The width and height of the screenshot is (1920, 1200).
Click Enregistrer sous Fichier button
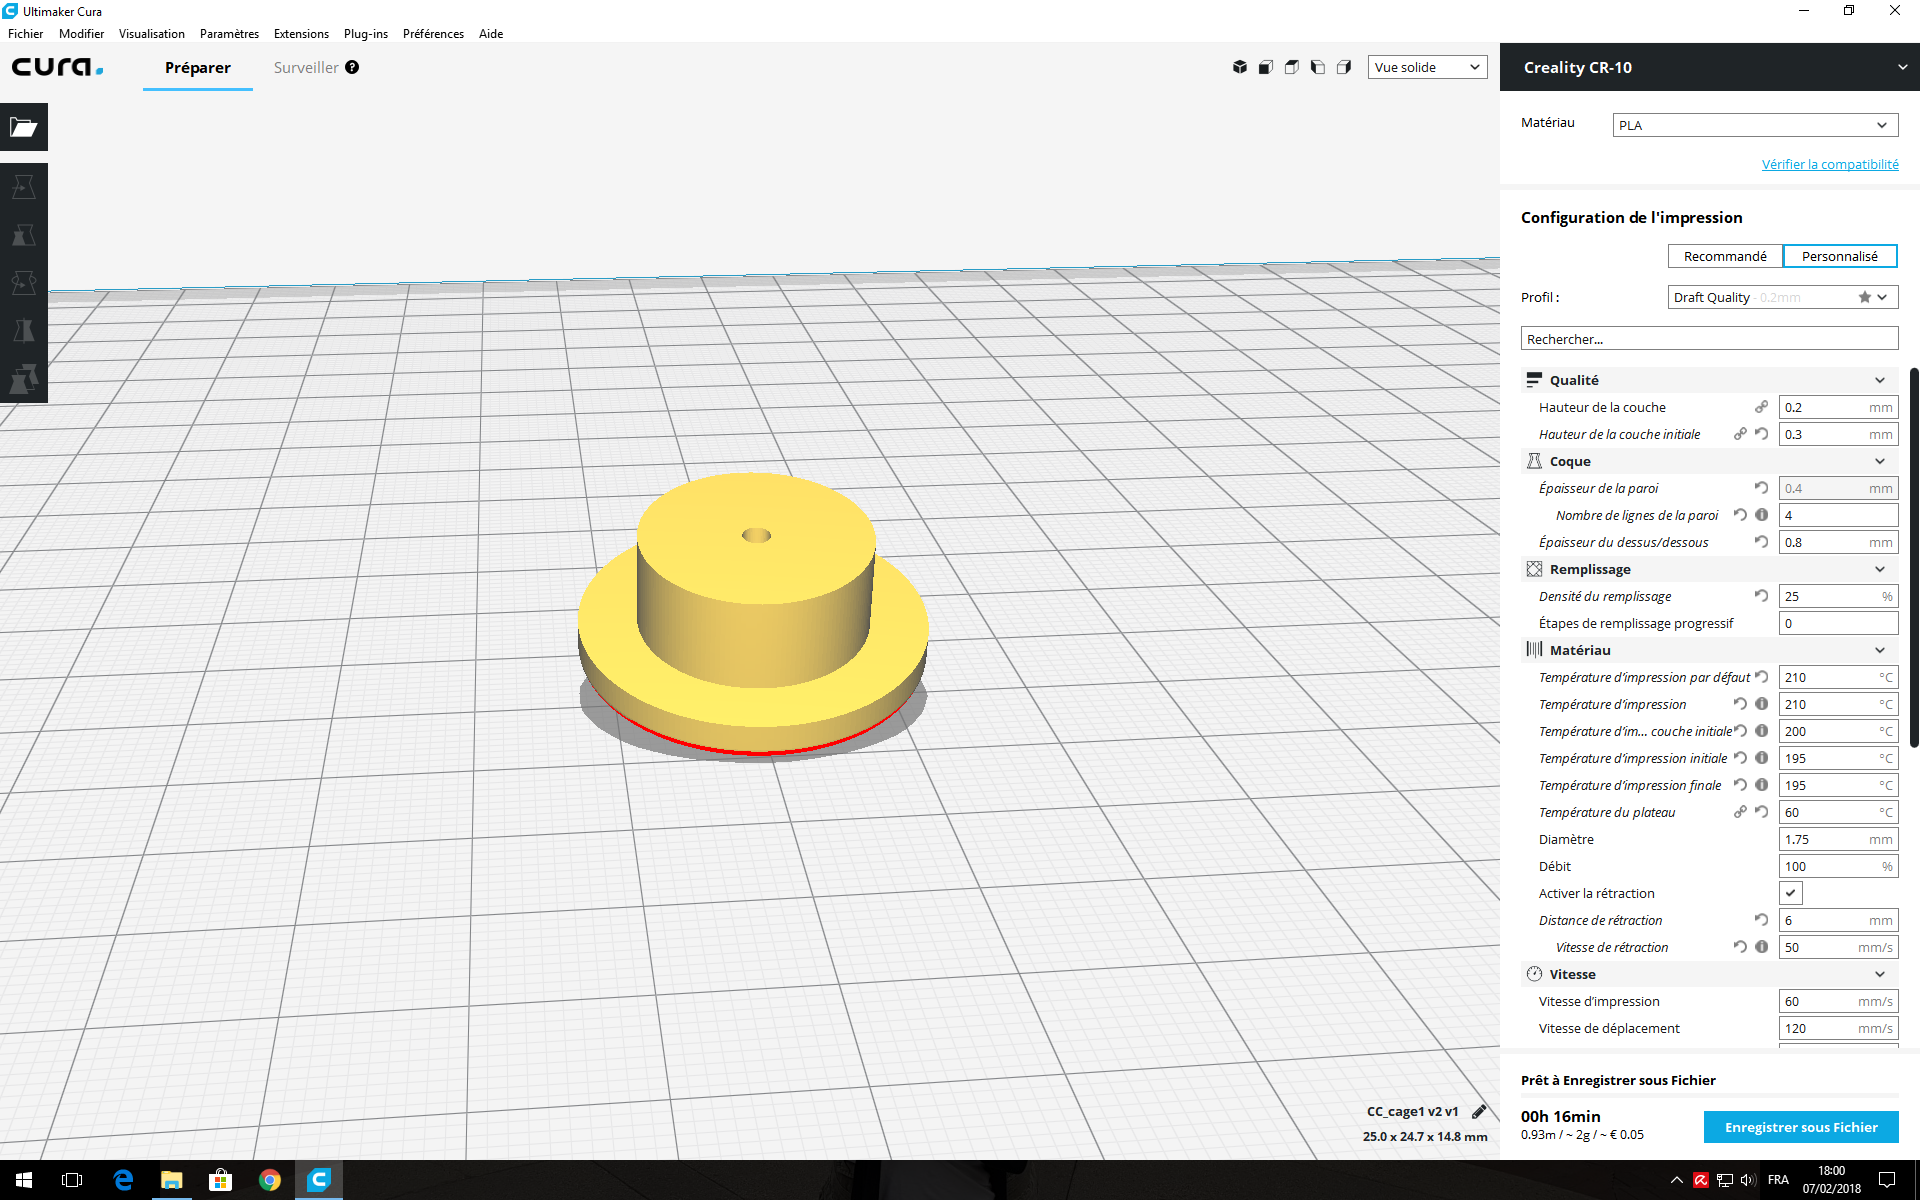click(1800, 1127)
